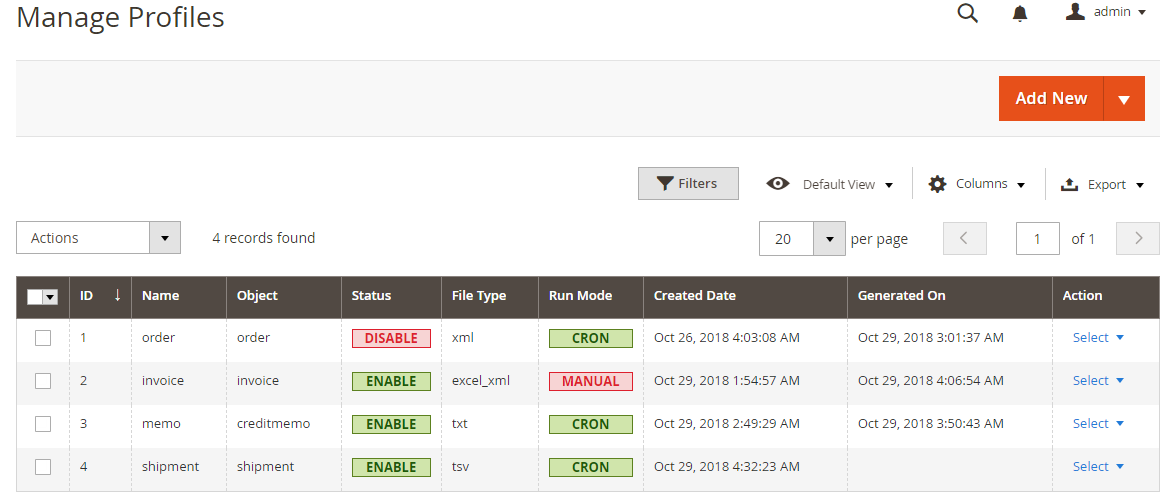Check the box for order profile
1171x495 pixels.
[x=43, y=338]
